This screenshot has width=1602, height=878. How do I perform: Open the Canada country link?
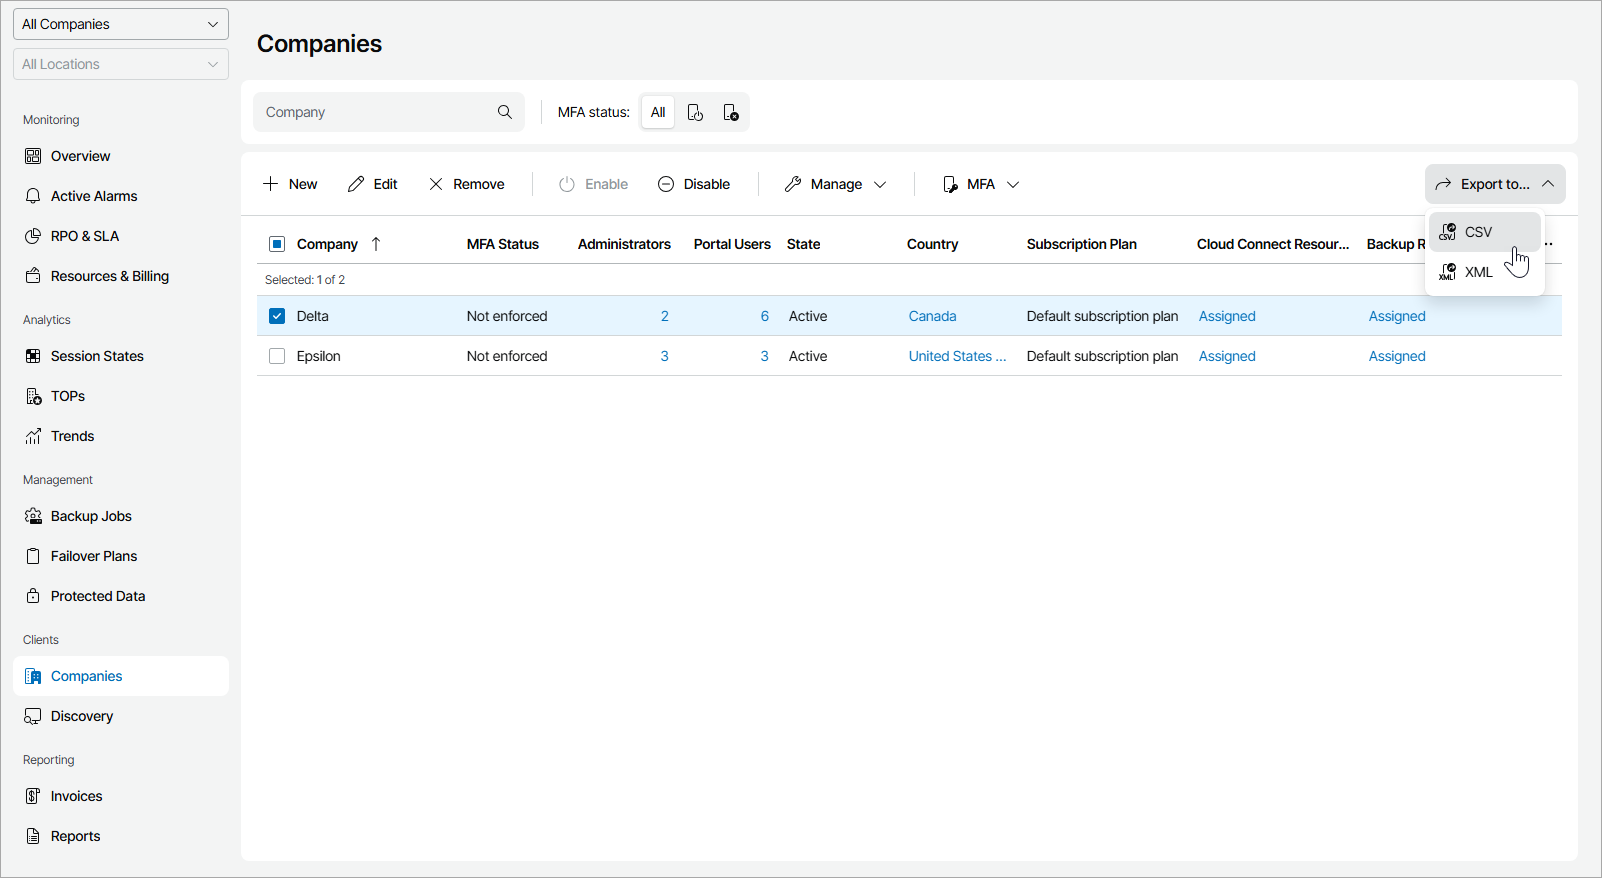point(932,316)
